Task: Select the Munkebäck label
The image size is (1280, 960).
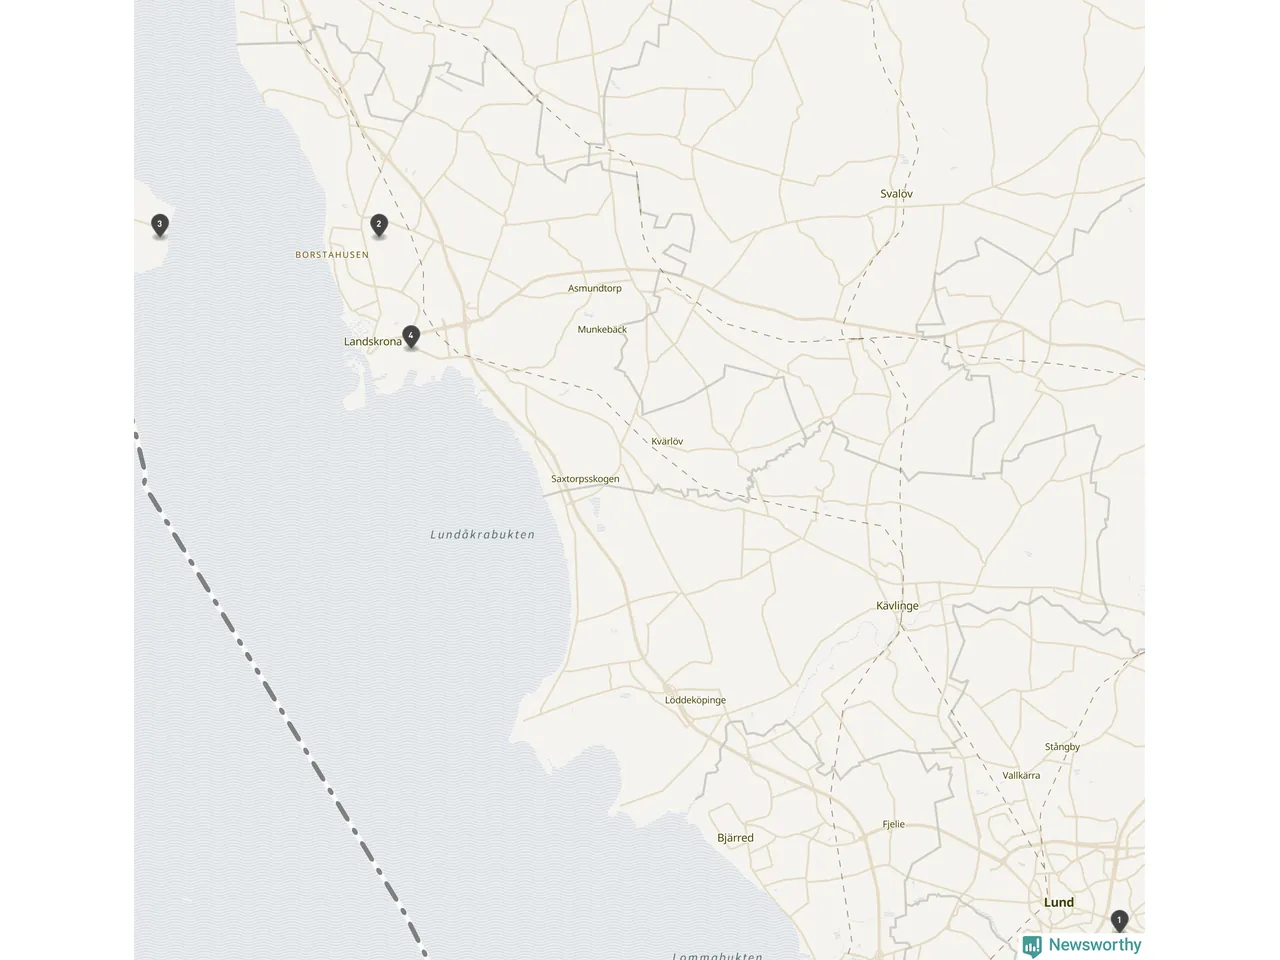Action: (602, 329)
